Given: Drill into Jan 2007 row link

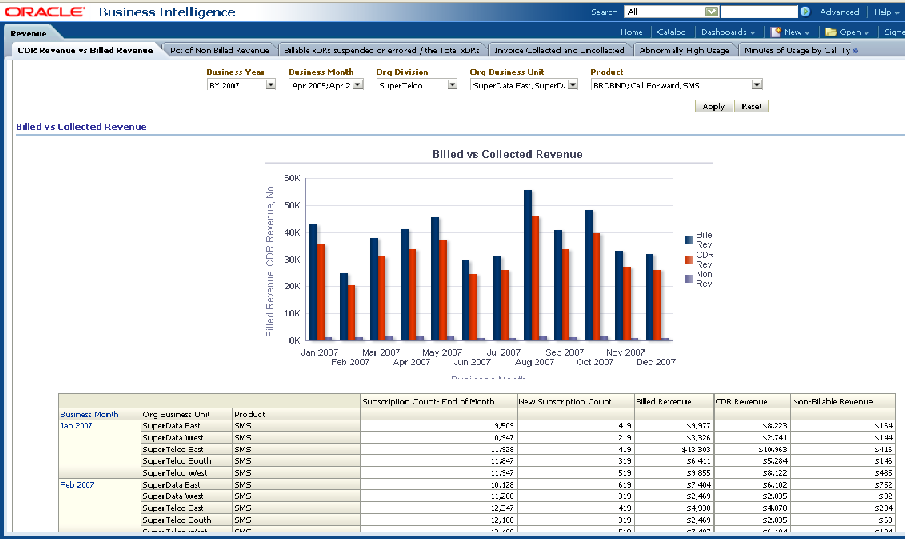Looking at the screenshot, I should coord(76,426).
